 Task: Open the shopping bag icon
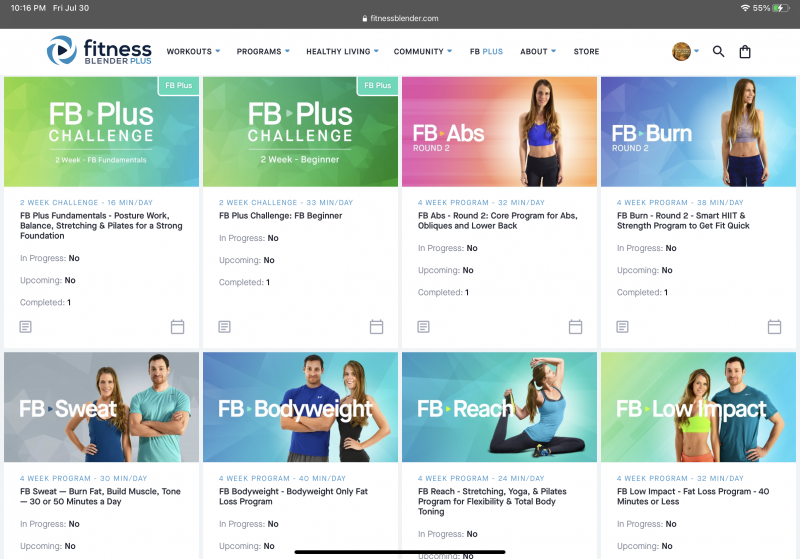[745, 52]
